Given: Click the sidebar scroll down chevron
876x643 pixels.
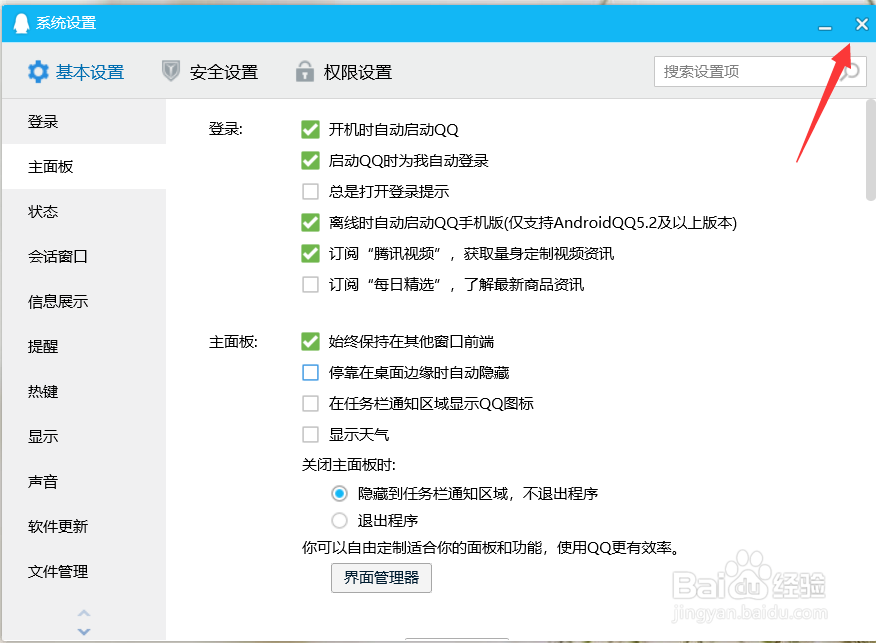Looking at the screenshot, I should pyautogui.click(x=84, y=631).
